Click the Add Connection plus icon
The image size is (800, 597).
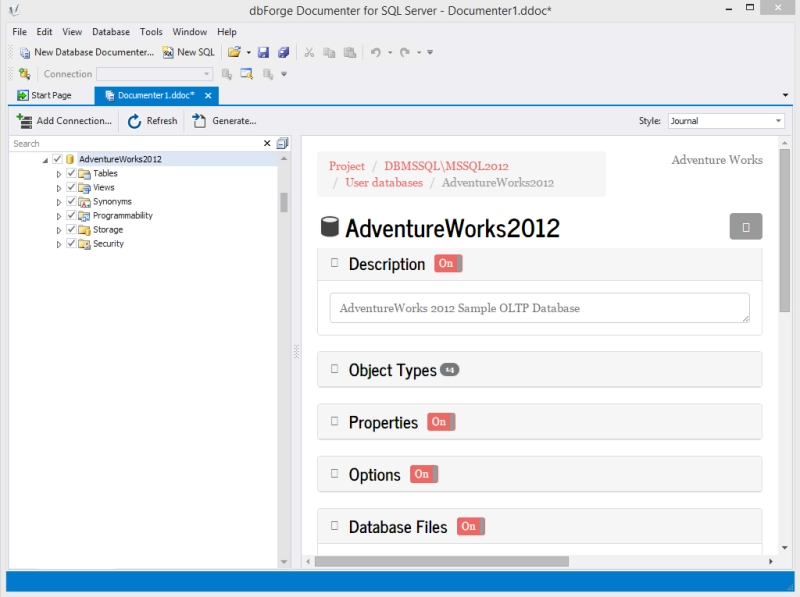(24, 121)
